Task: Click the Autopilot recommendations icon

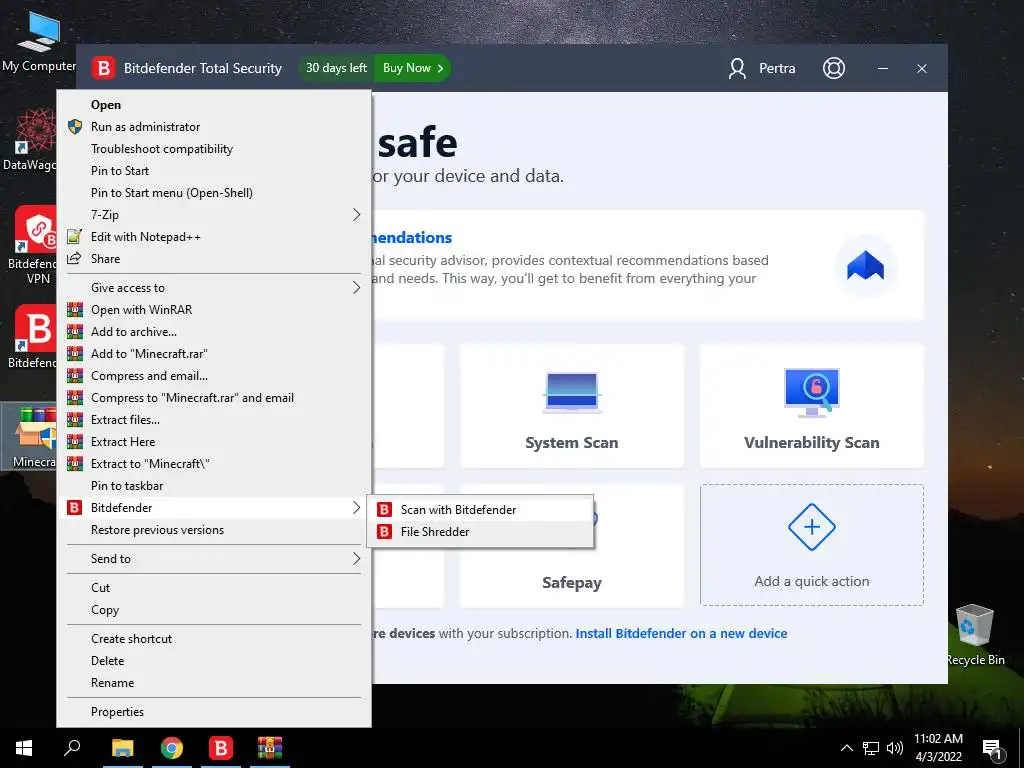Action: tap(865, 266)
